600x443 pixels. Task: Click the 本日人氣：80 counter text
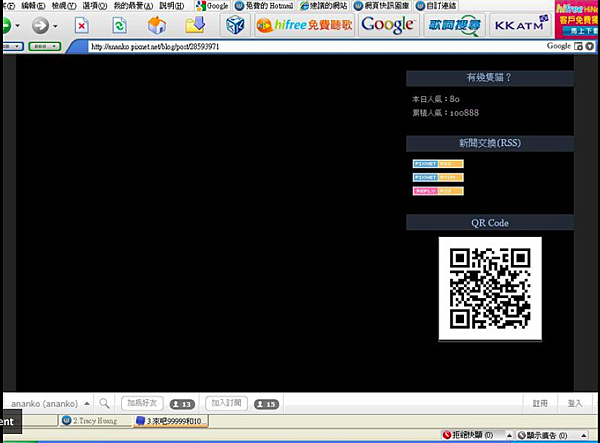pyautogui.click(x=435, y=99)
